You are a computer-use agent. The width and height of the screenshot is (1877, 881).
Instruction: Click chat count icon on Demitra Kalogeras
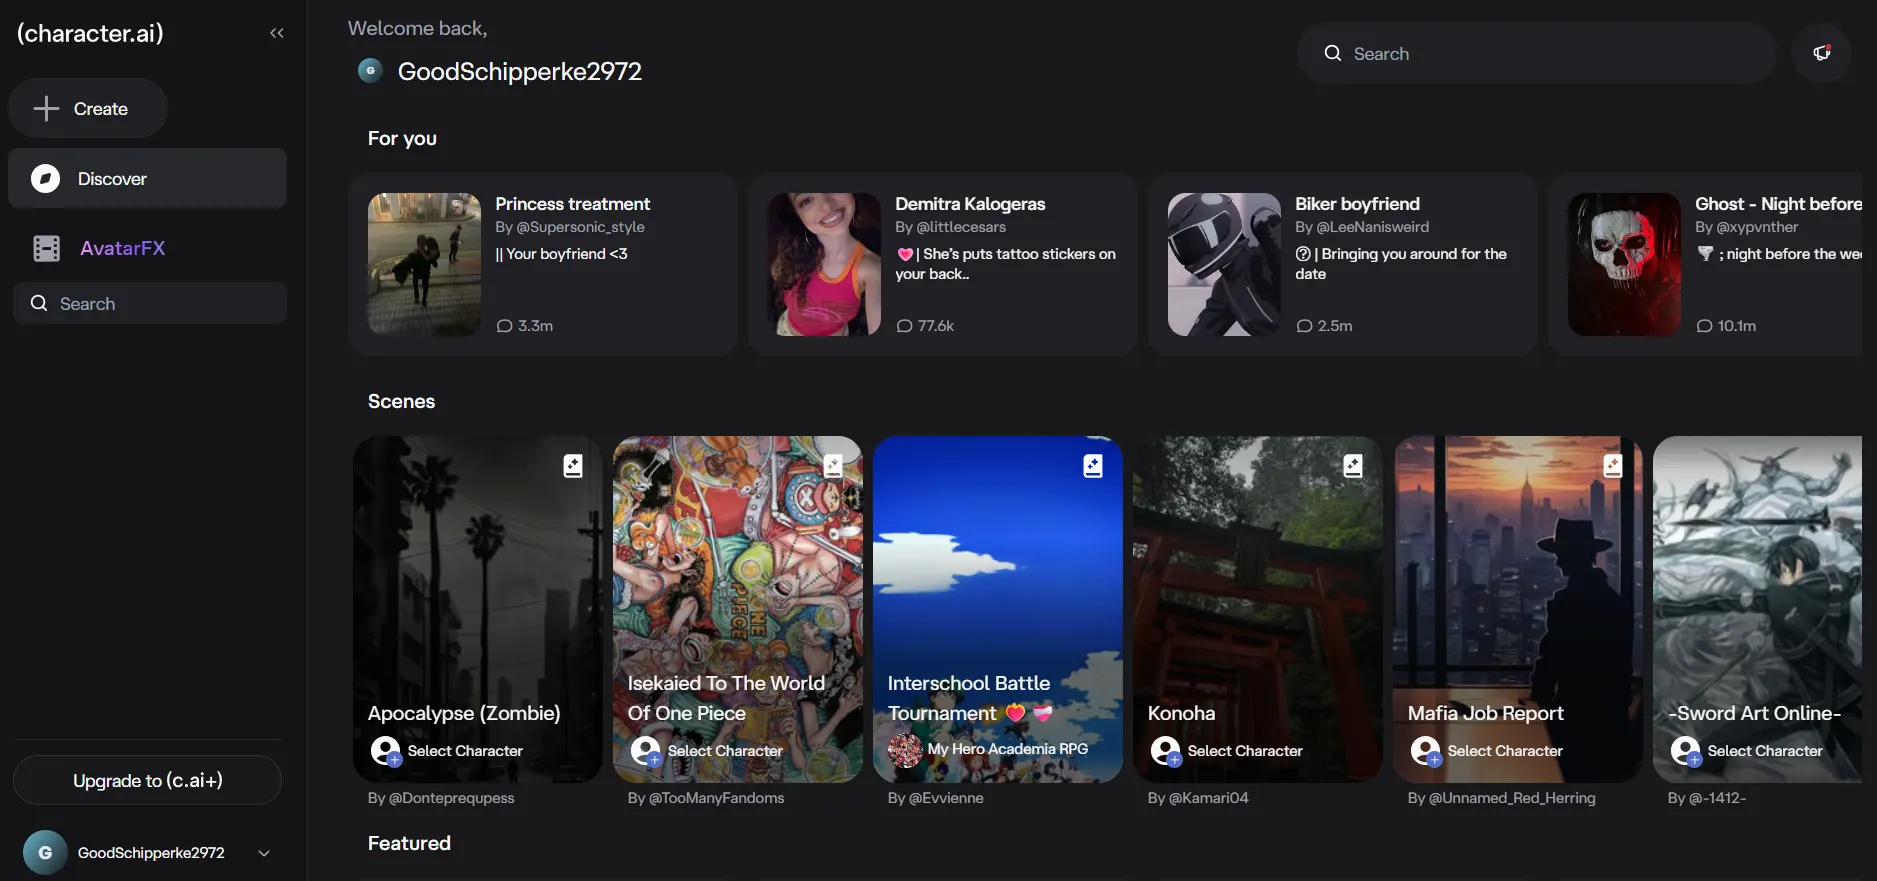point(904,326)
